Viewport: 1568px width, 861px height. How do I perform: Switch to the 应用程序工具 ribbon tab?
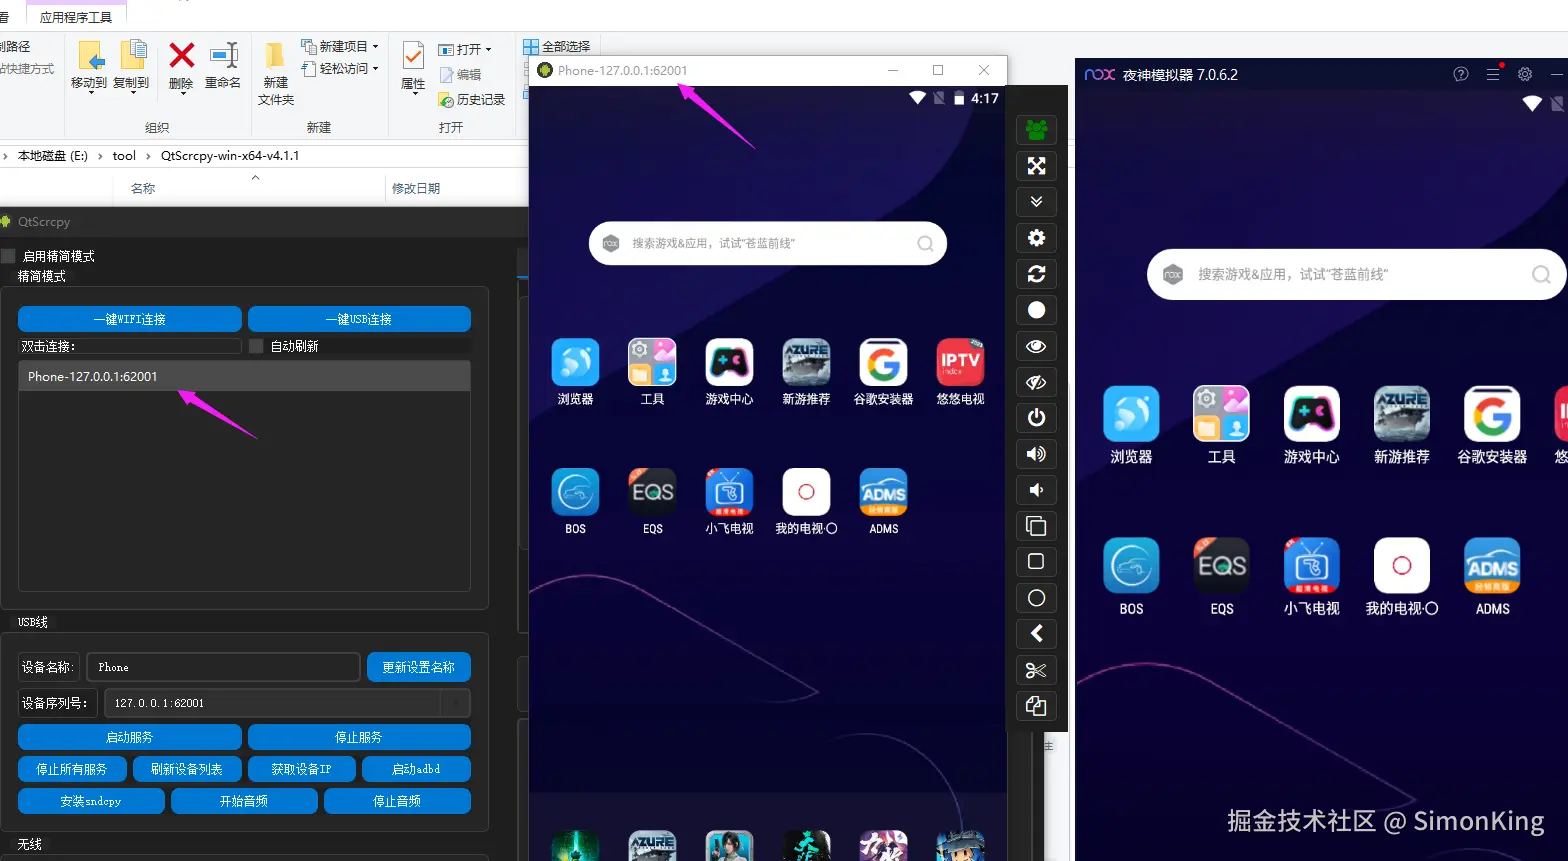point(76,17)
